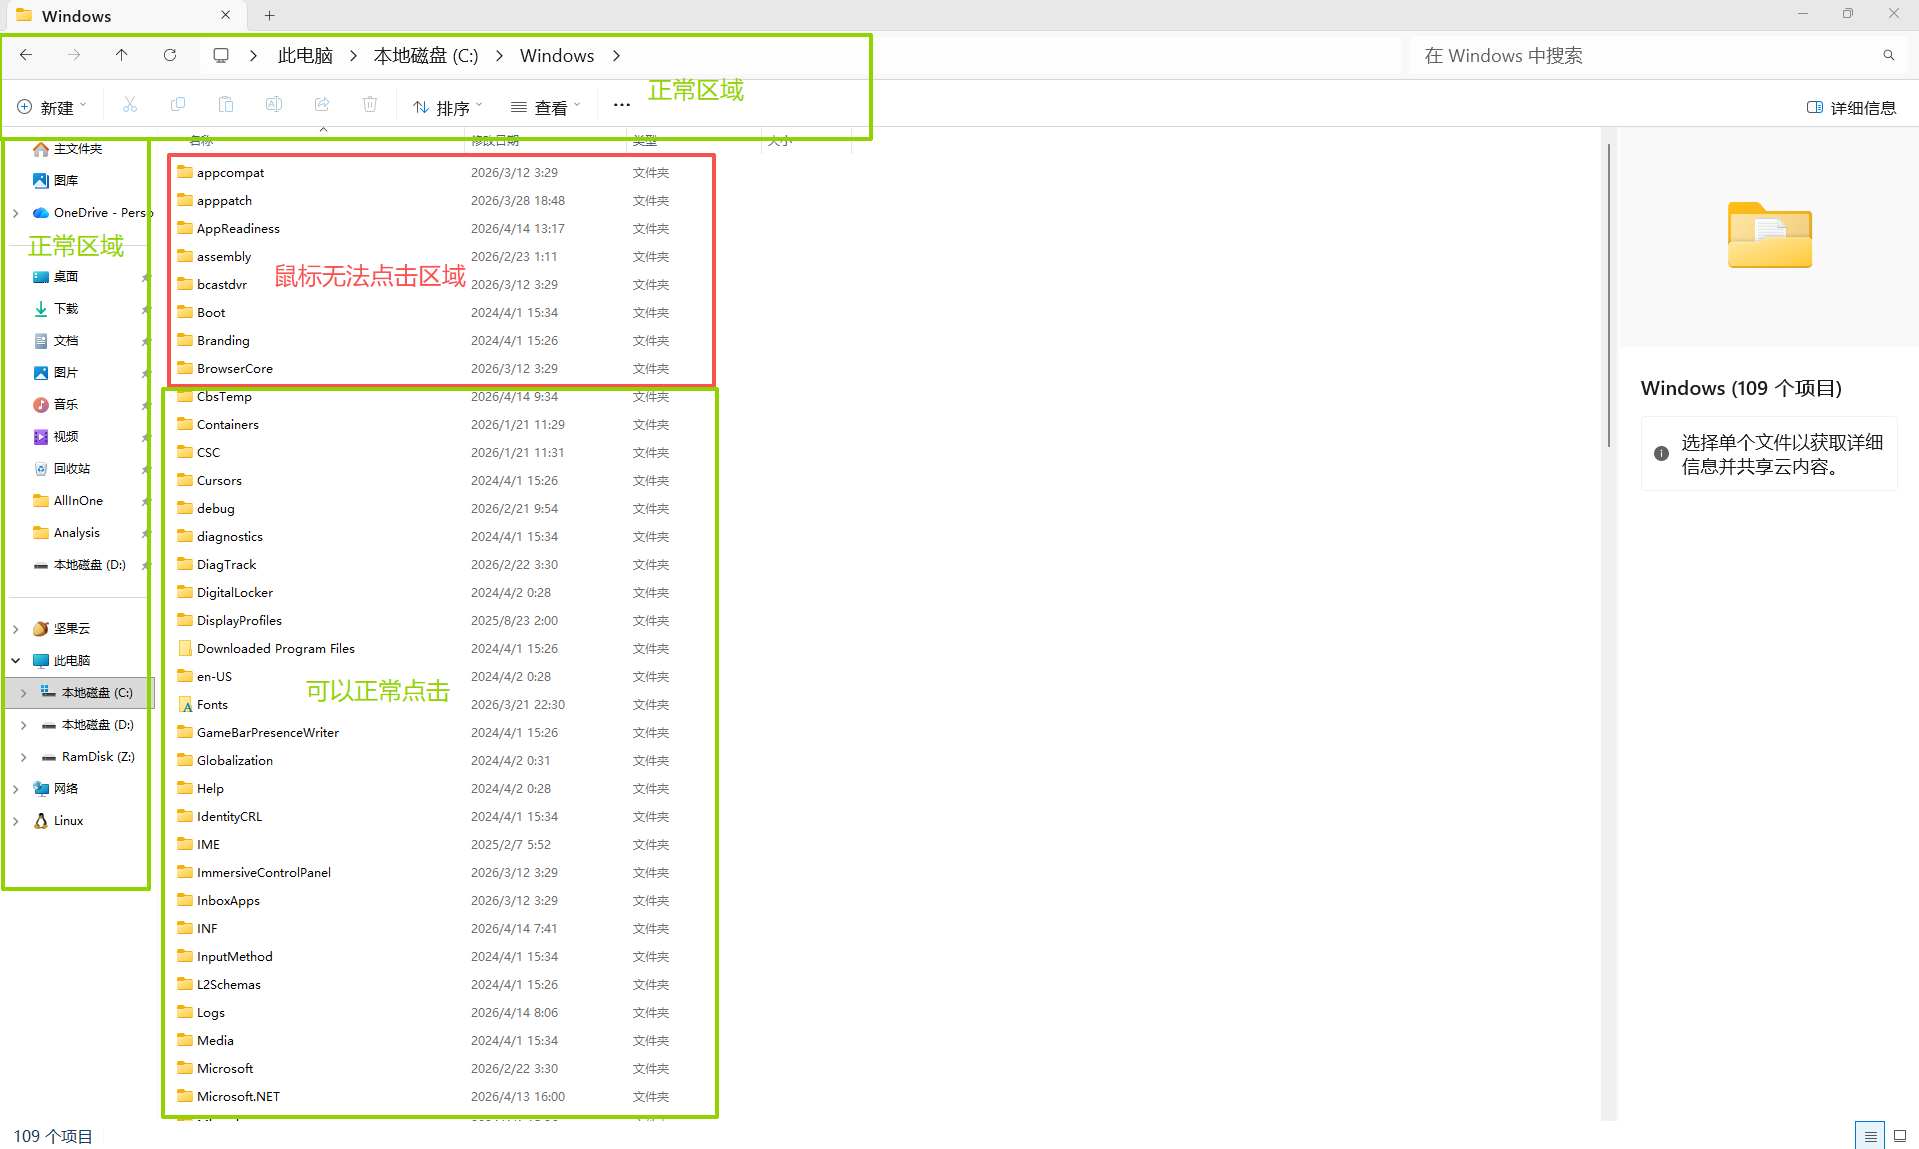Open 图片 quick access item
Viewport: 1919px width, 1149px height.
coord(66,373)
